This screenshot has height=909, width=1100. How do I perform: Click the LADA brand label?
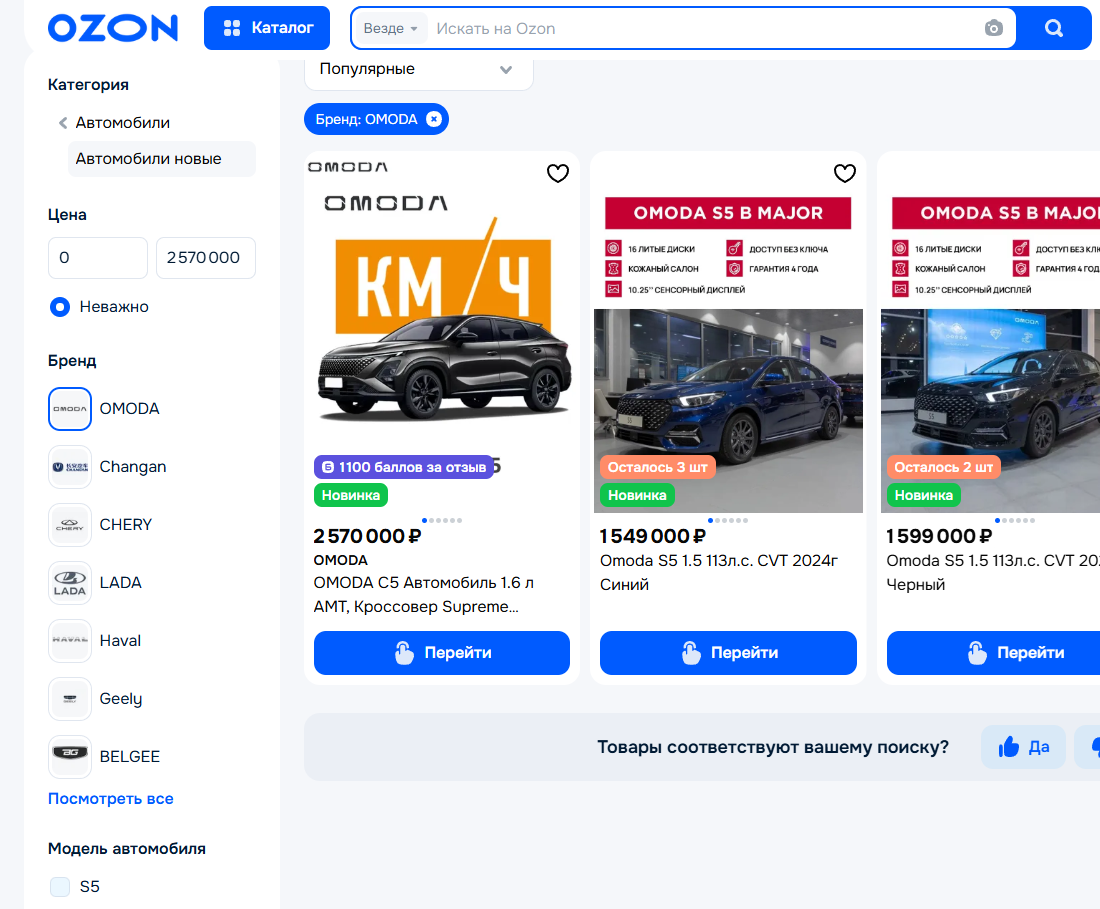121,583
